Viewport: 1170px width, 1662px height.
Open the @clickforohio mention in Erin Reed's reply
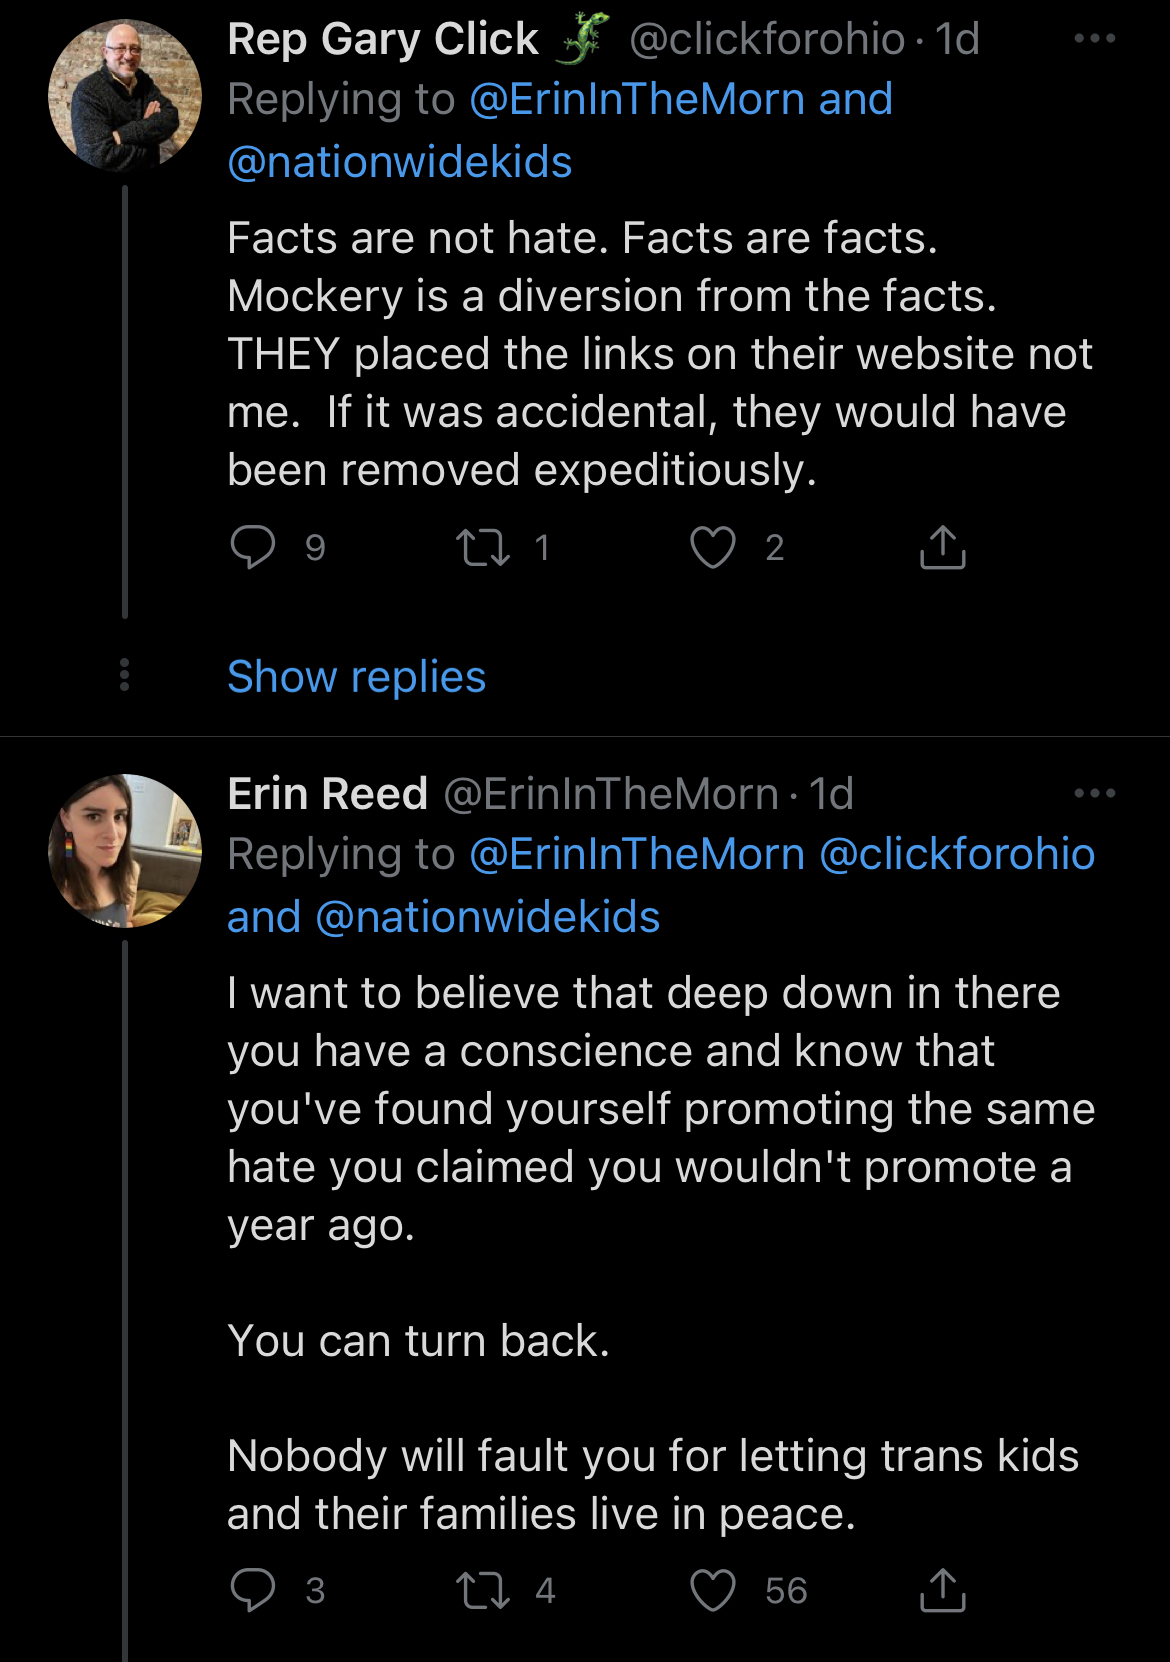[x=957, y=855]
